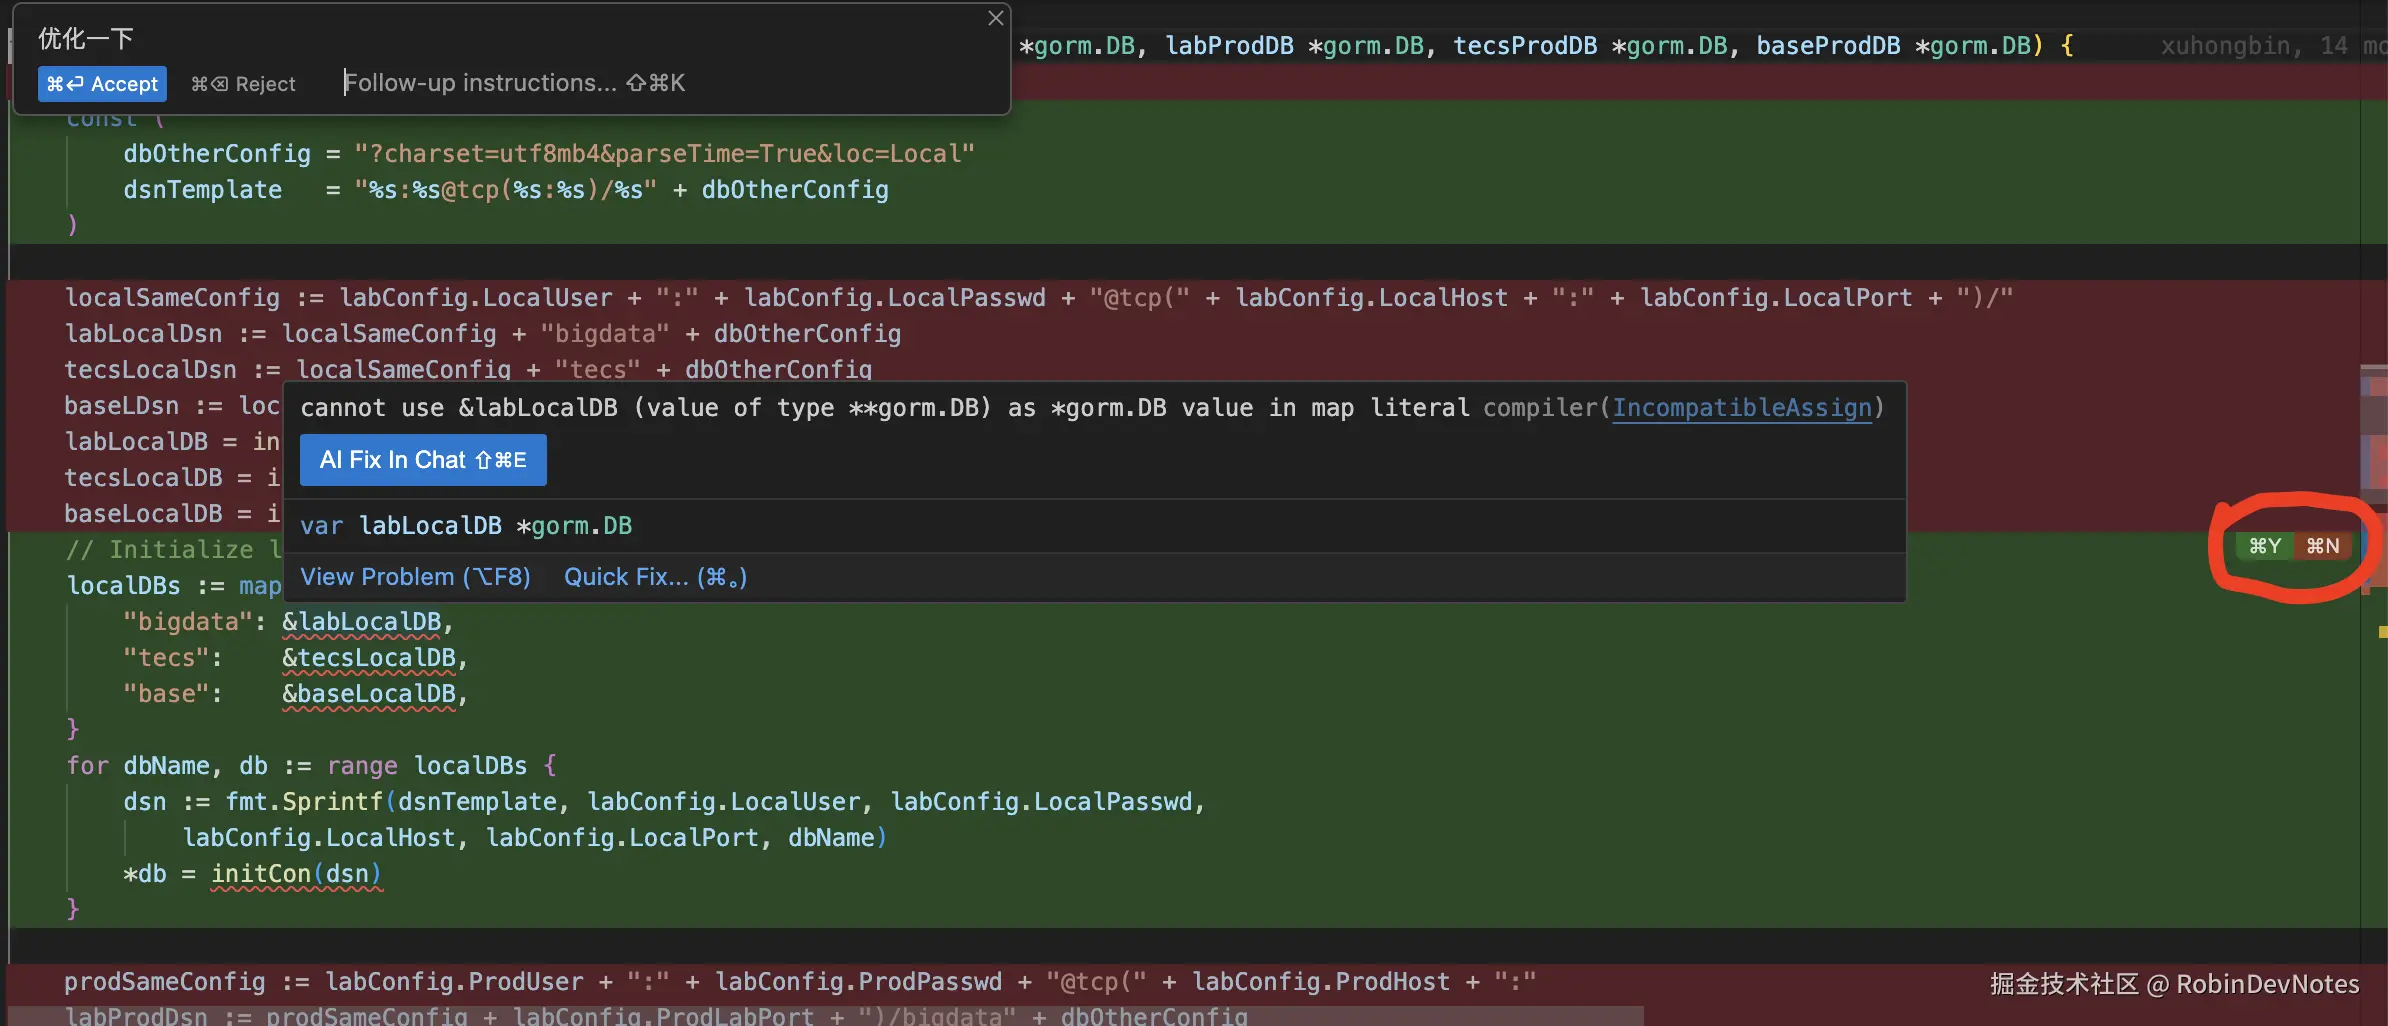This screenshot has height=1026, width=2388.
Task: Click "*db =" pointer assignment
Action: pyautogui.click(x=159, y=874)
